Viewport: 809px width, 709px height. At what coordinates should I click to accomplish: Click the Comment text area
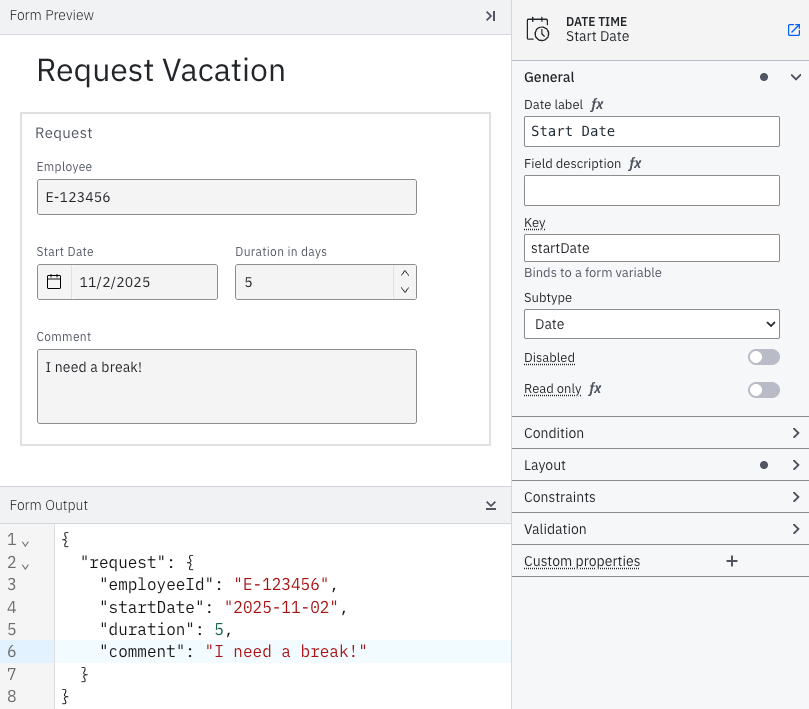226,386
